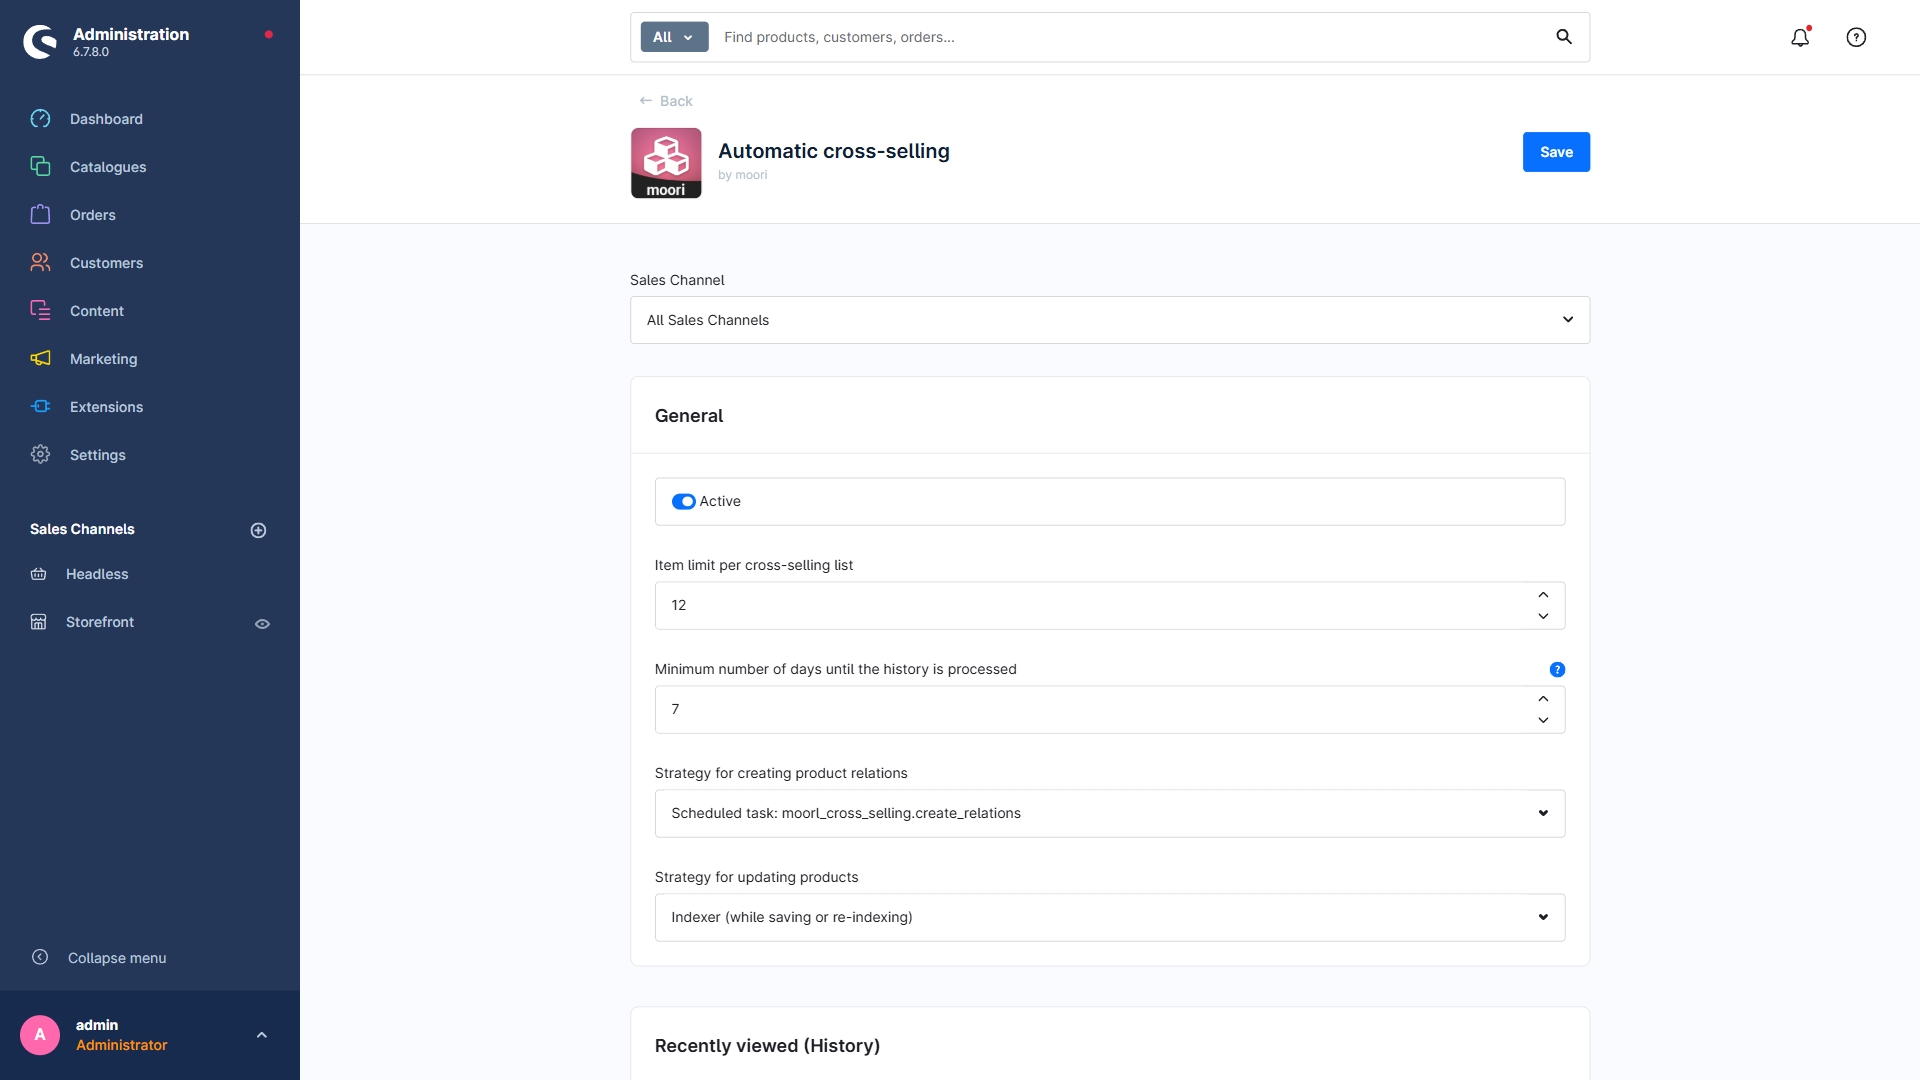Show the Storefront sales channel preview
This screenshot has width=1920, height=1080.
click(262, 623)
